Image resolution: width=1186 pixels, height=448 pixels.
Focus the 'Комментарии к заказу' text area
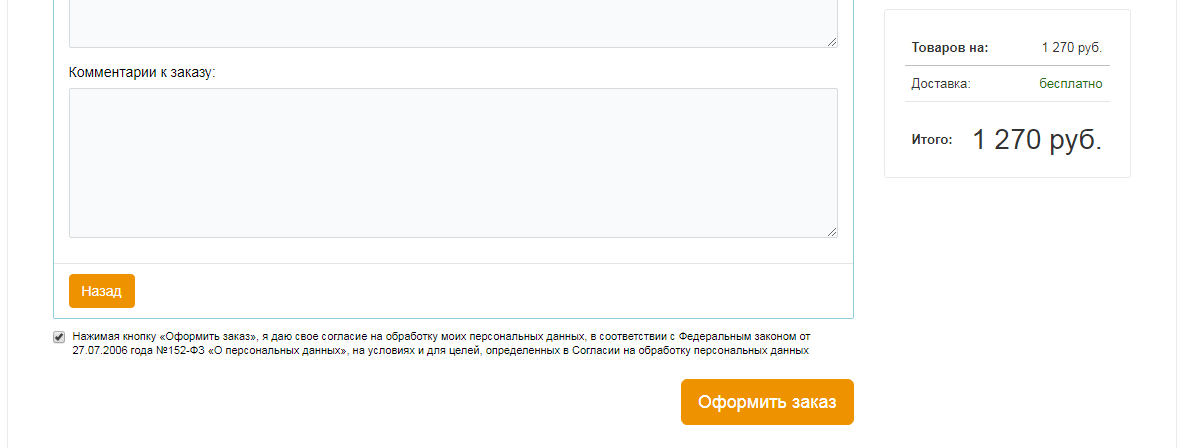tap(452, 162)
